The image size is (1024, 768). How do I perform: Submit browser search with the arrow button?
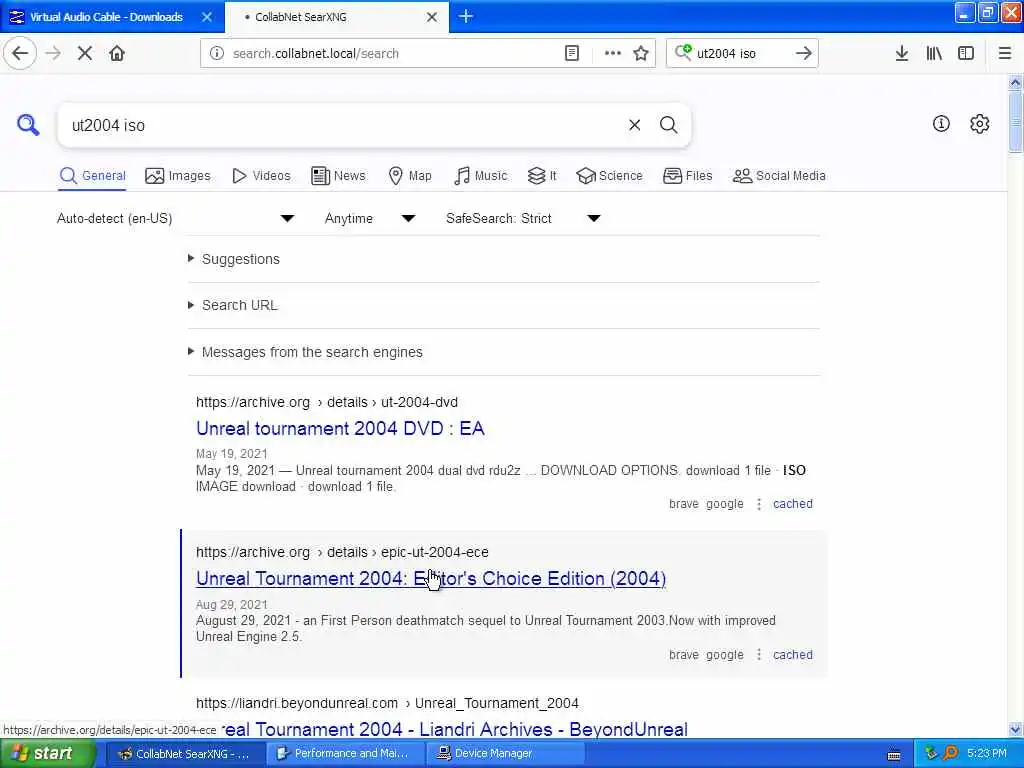click(803, 53)
